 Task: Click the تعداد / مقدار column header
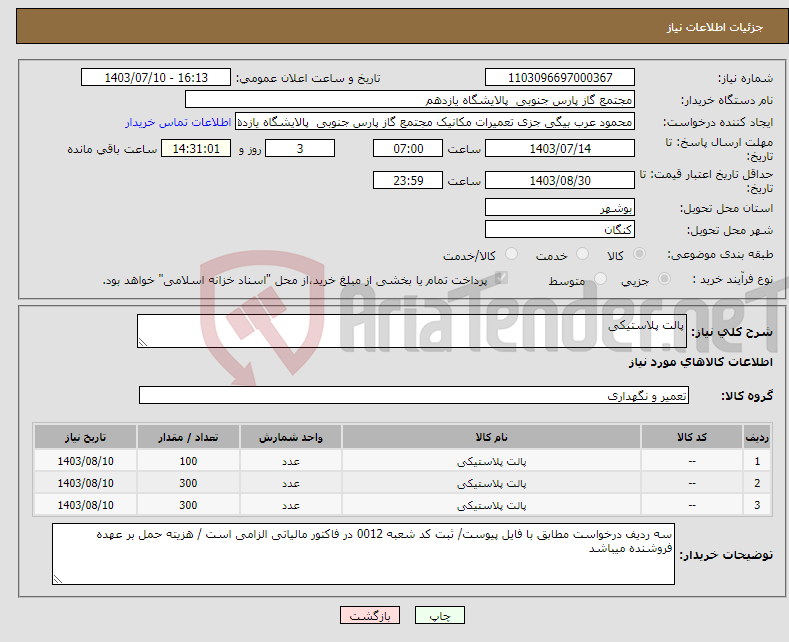(x=188, y=437)
